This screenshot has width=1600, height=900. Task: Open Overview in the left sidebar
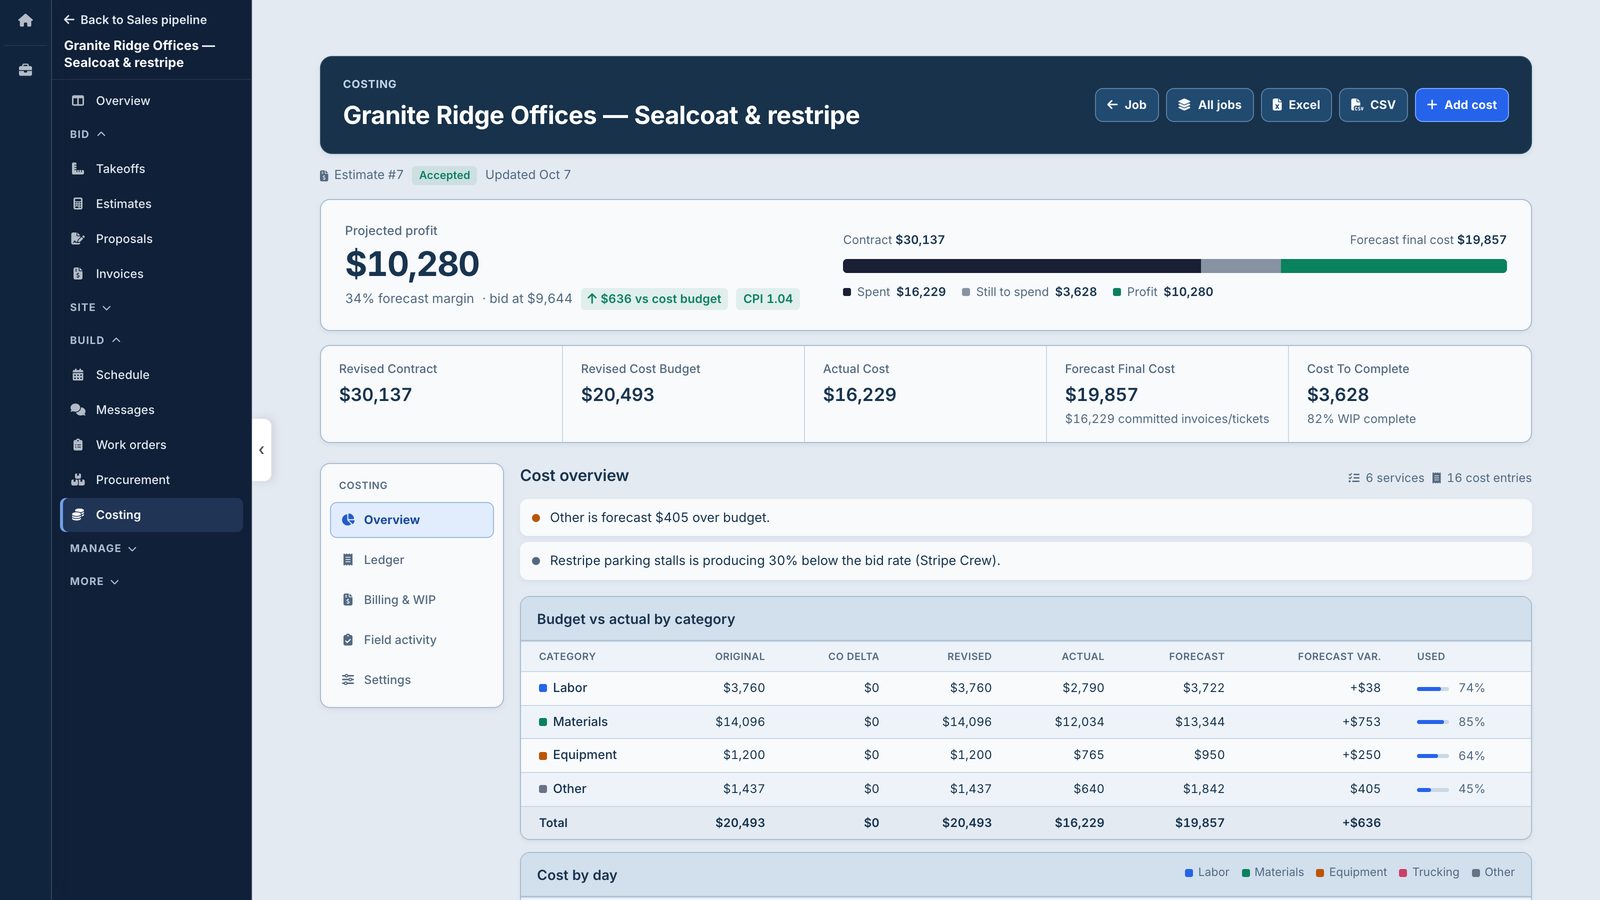[x=151, y=101]
